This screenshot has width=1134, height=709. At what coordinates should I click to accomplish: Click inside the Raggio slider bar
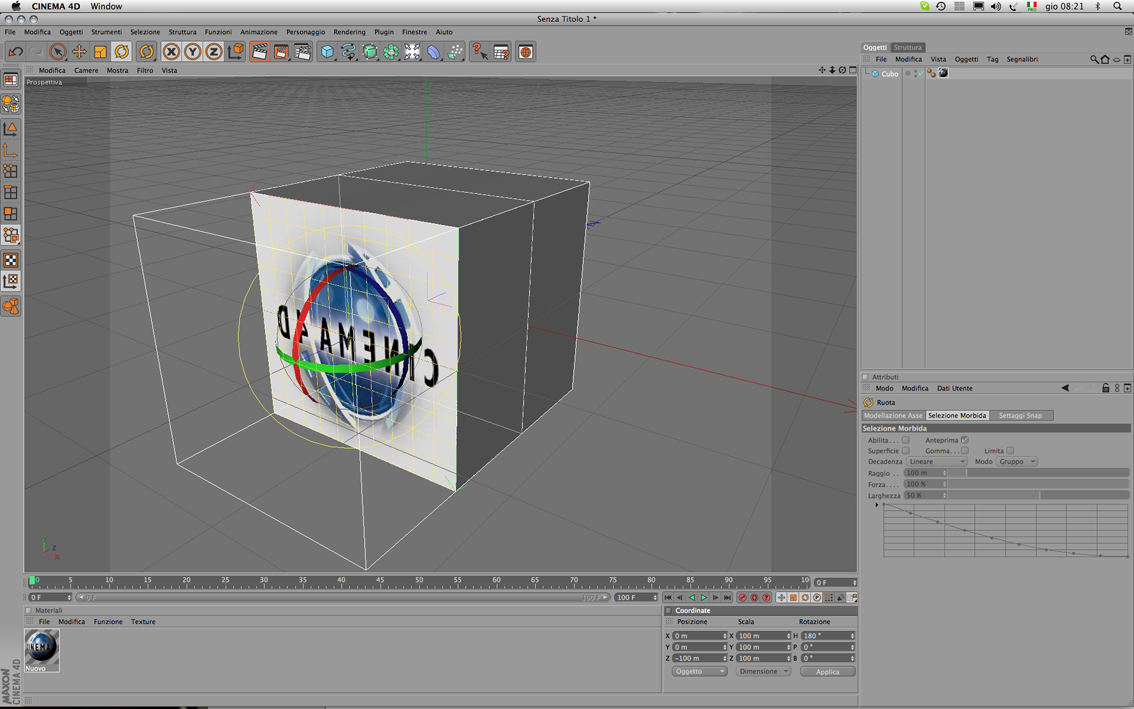pos(1038,473)
